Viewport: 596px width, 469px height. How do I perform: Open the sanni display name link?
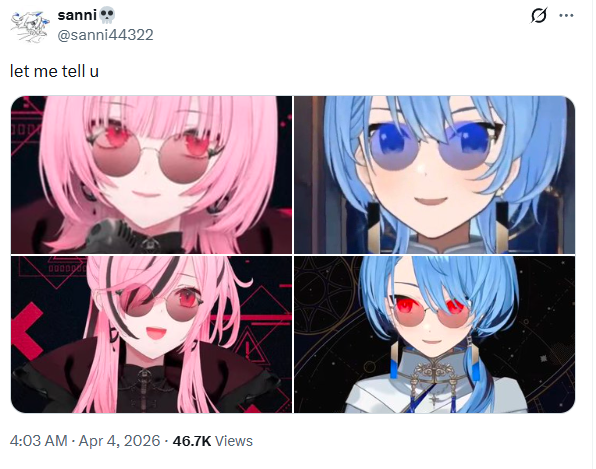coord(77,15)
